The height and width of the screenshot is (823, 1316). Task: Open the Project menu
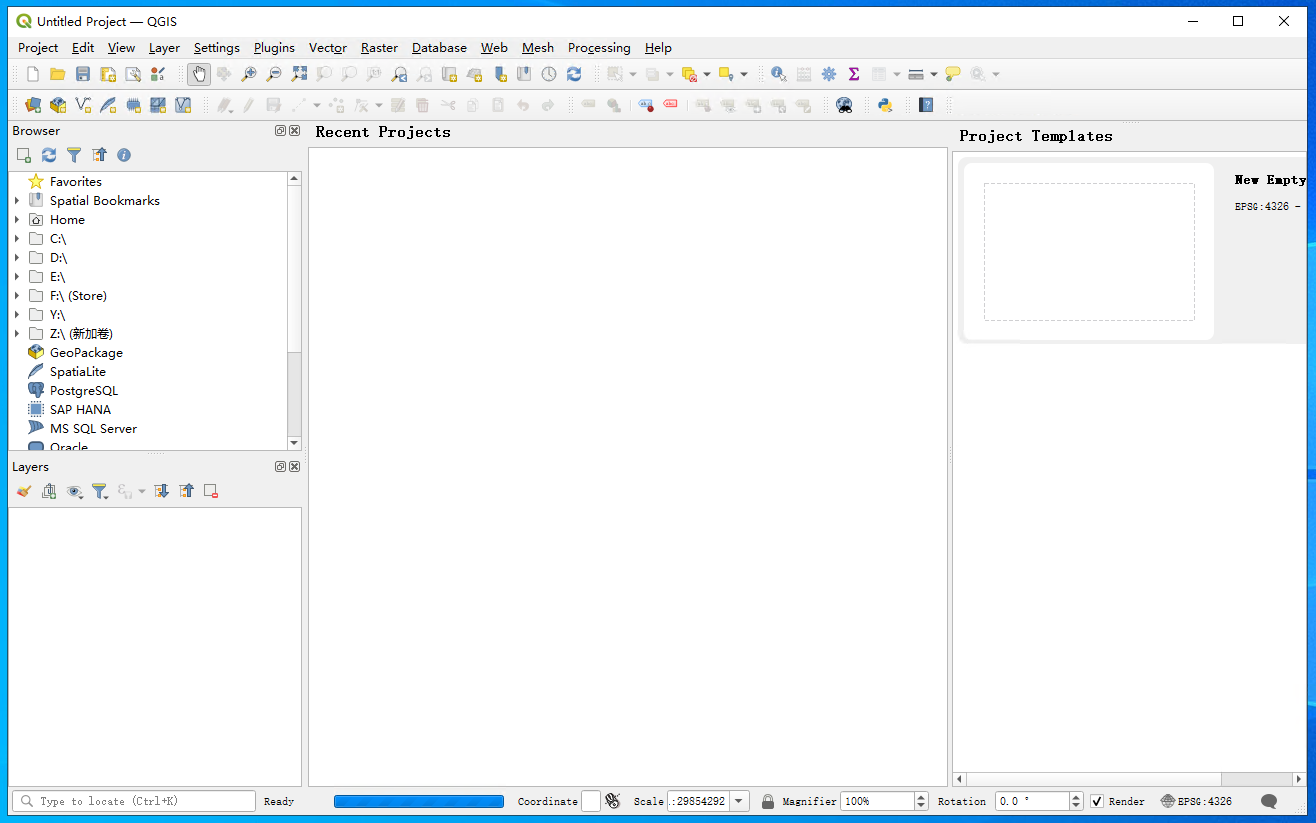click(x=38, y=48)
